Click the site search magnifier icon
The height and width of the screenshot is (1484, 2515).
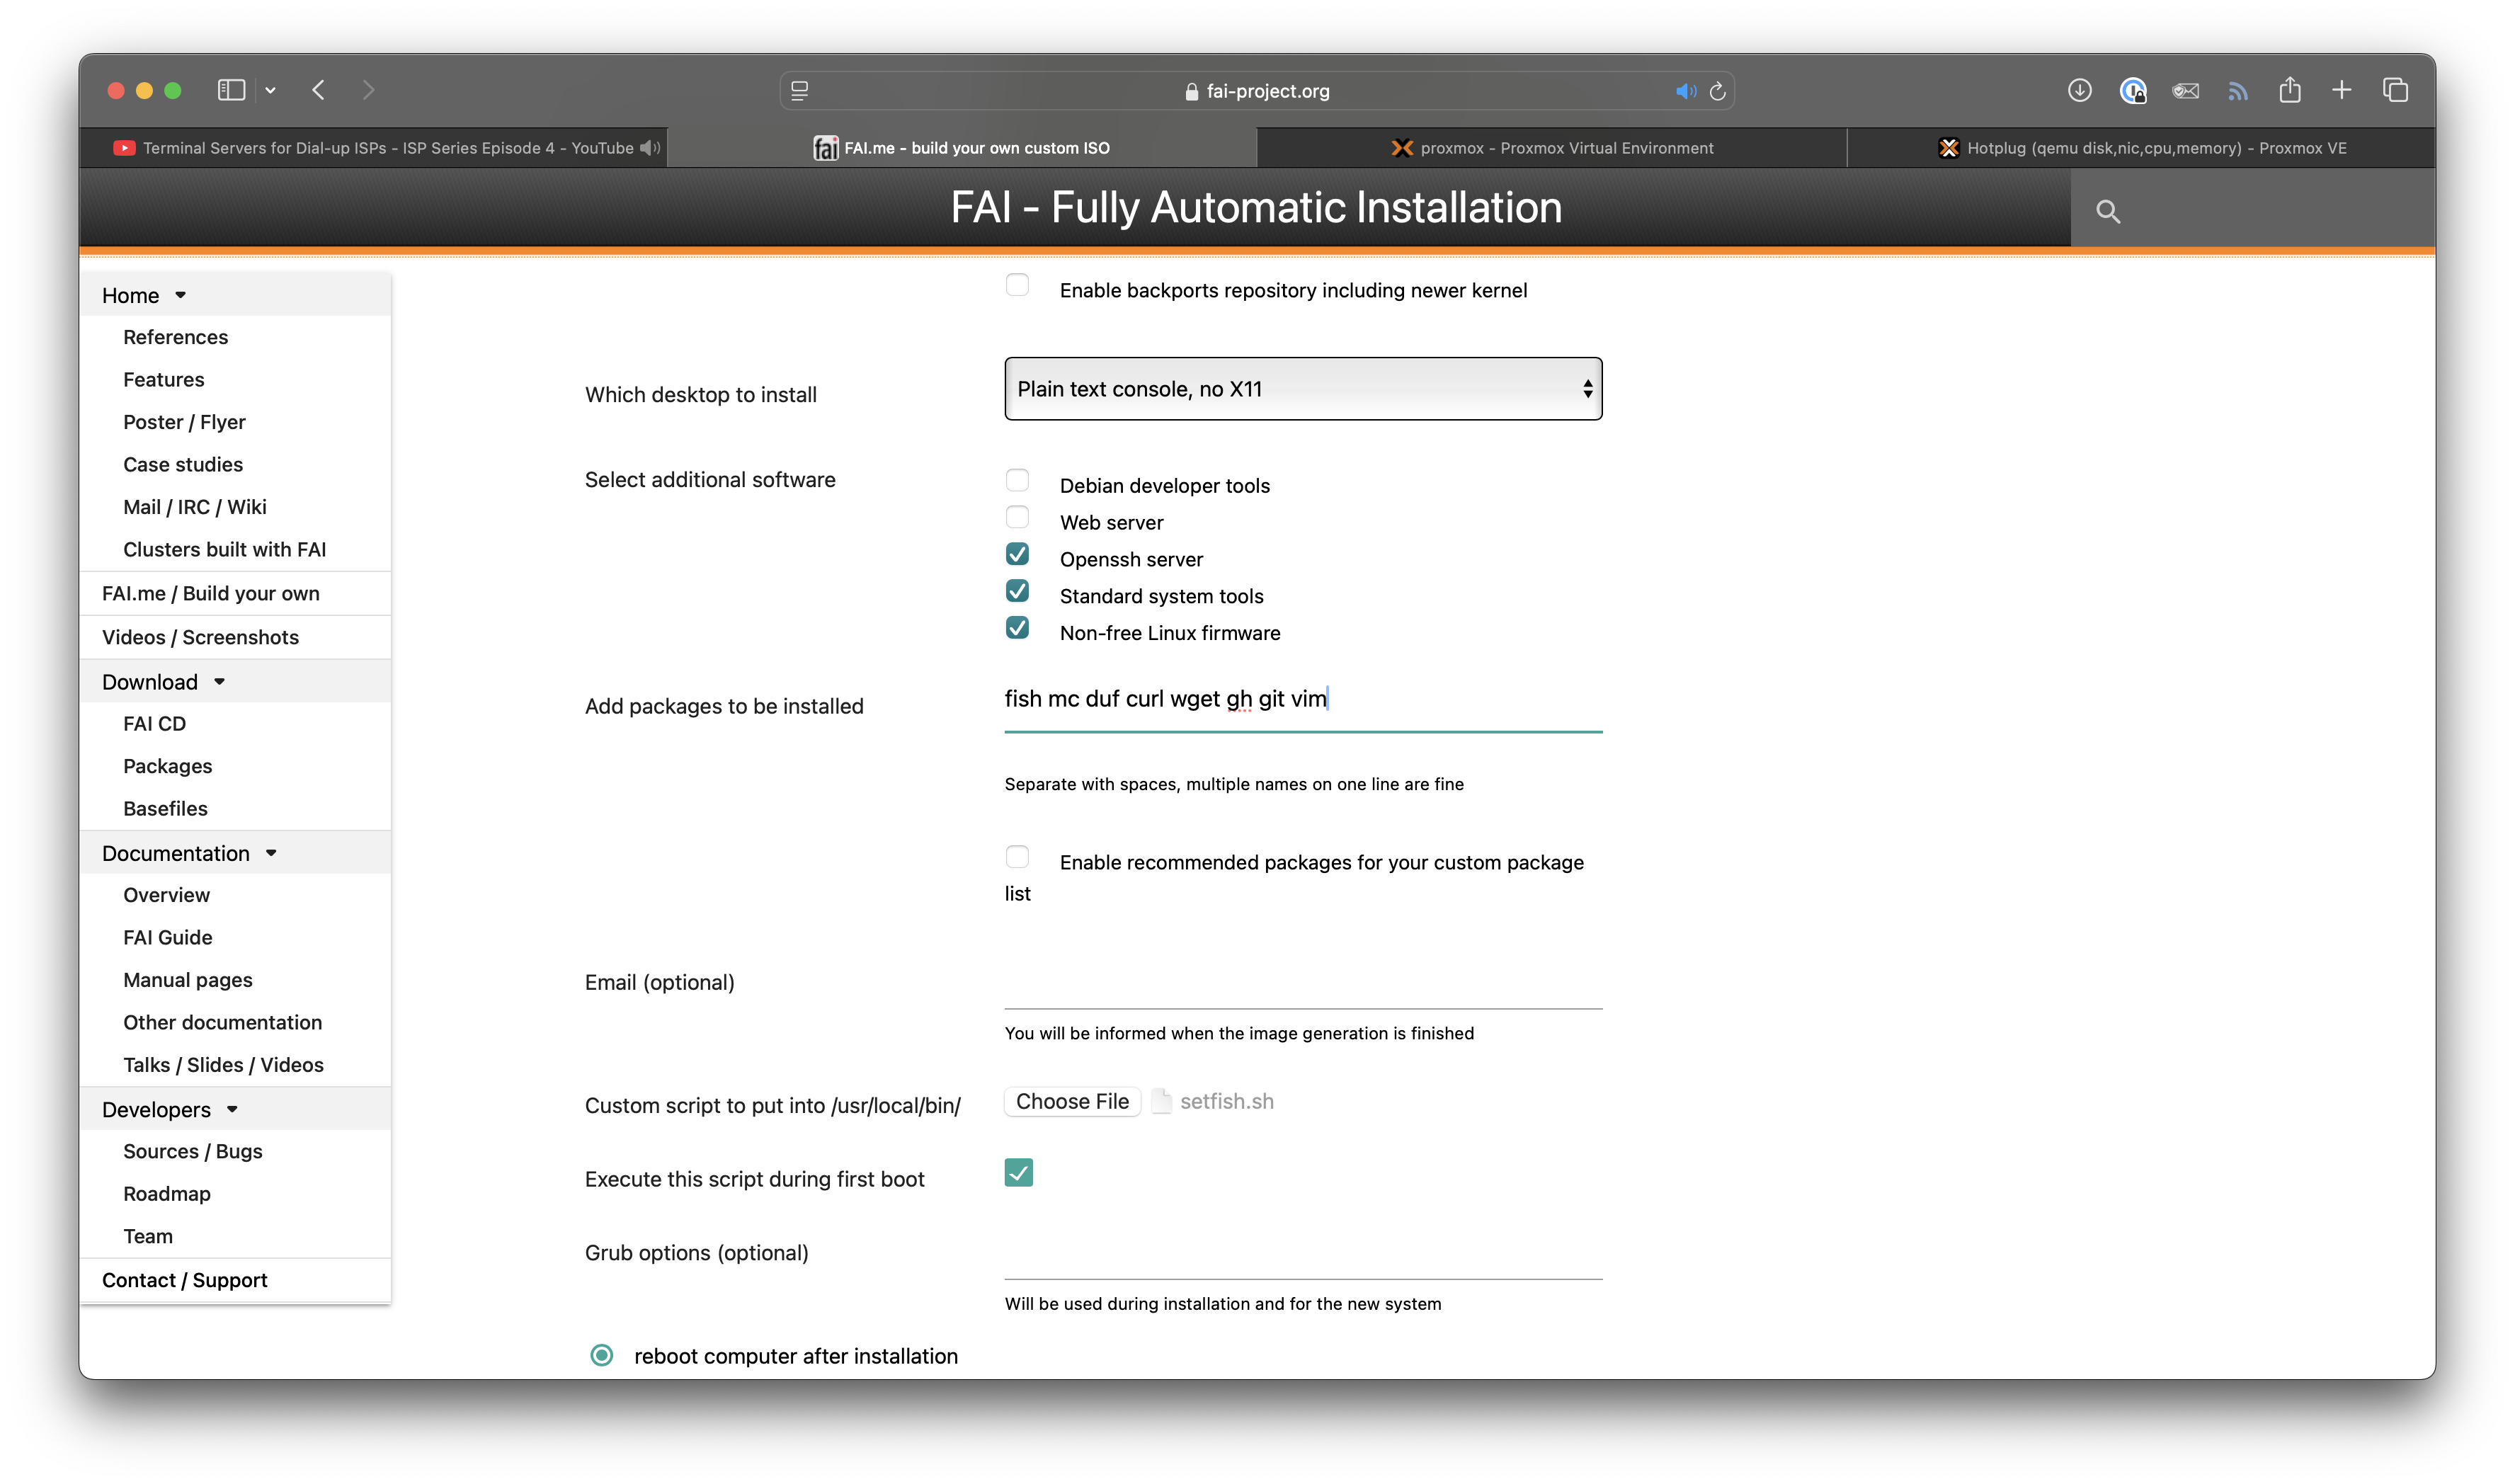click(x=2107, y=211)
